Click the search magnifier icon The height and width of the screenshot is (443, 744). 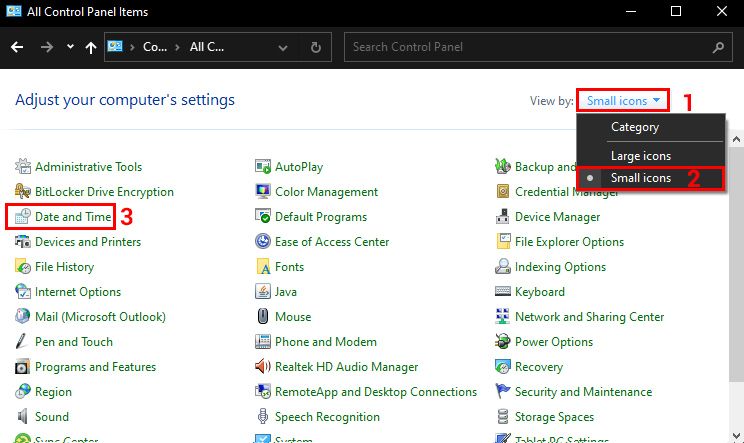pos(718,47)
